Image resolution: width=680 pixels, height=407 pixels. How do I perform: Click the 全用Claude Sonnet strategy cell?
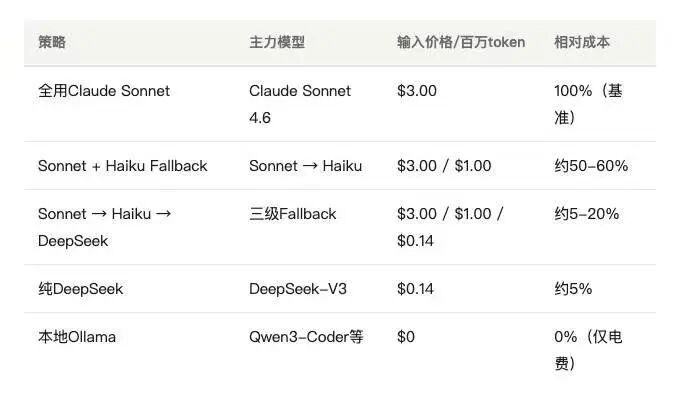pyautogui.click(x=104, y=91)
